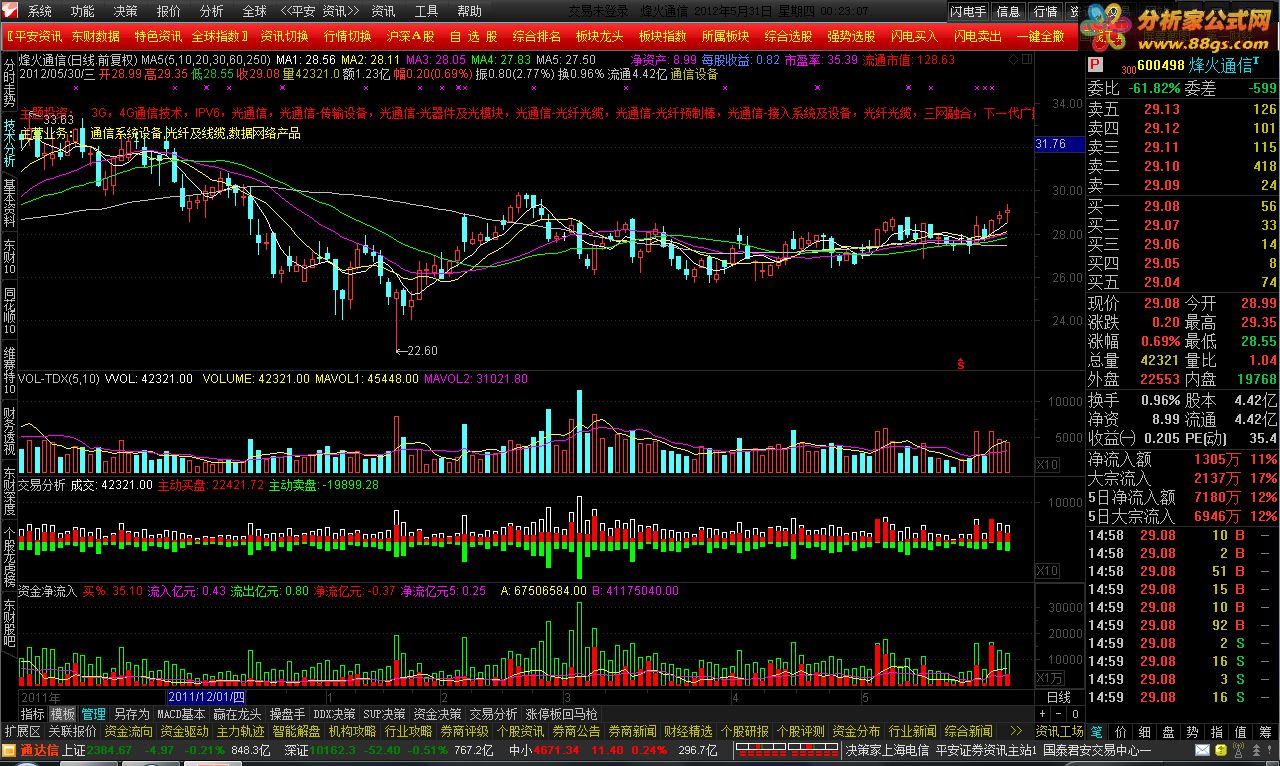Click the 日线 period label
Viewport: 1280px width, 766px height.
[x=1058, y=697]
